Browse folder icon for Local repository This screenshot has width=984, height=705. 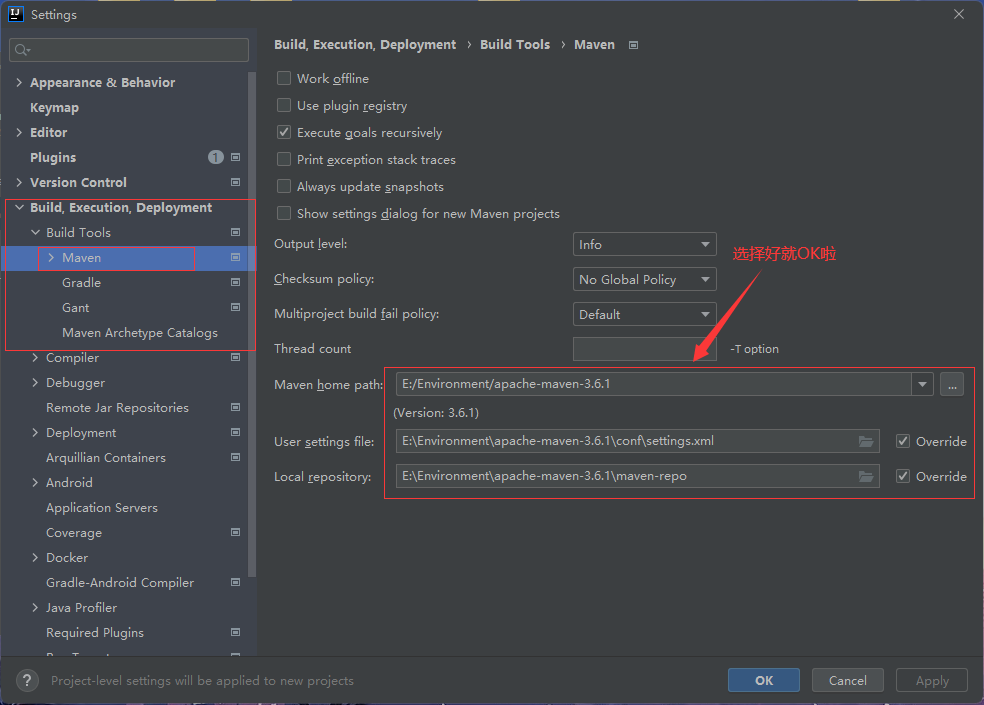866,476
